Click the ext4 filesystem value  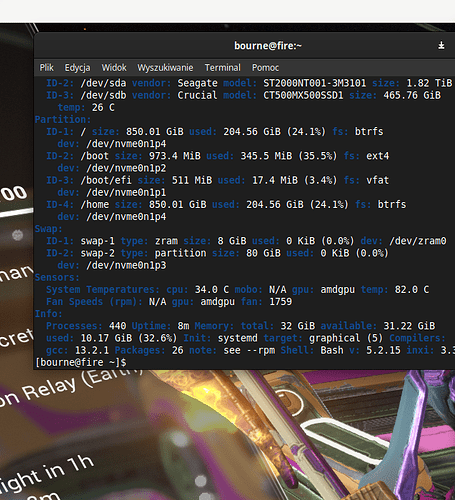pyautogui.click(x=378, y=156)
